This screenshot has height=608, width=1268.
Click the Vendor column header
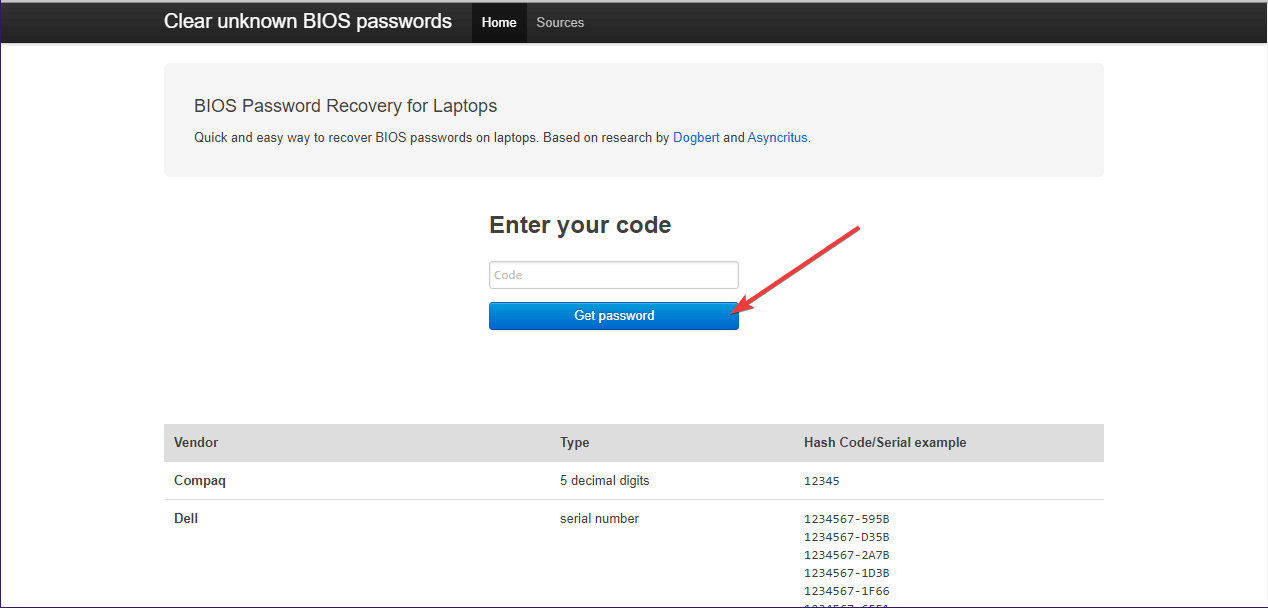pos(196,442)
